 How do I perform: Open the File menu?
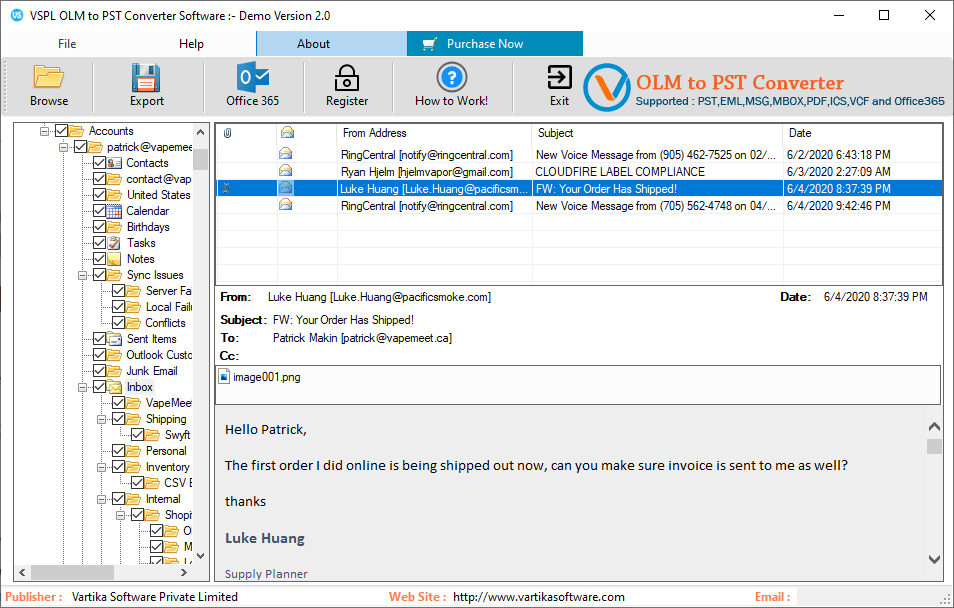(67, 44)
